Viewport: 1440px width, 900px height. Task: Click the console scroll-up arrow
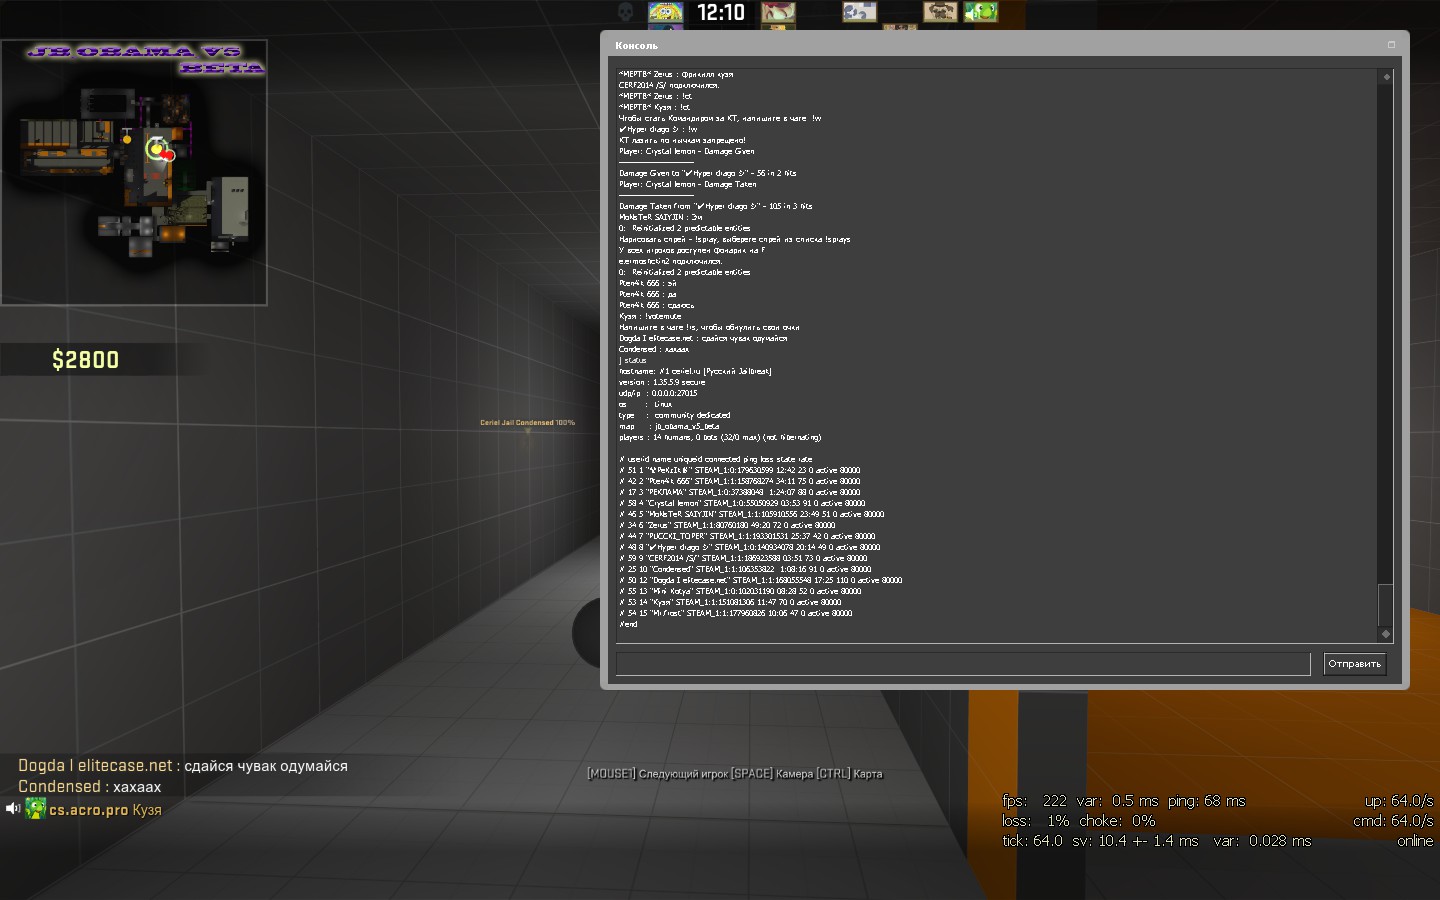coord(1386,77)
